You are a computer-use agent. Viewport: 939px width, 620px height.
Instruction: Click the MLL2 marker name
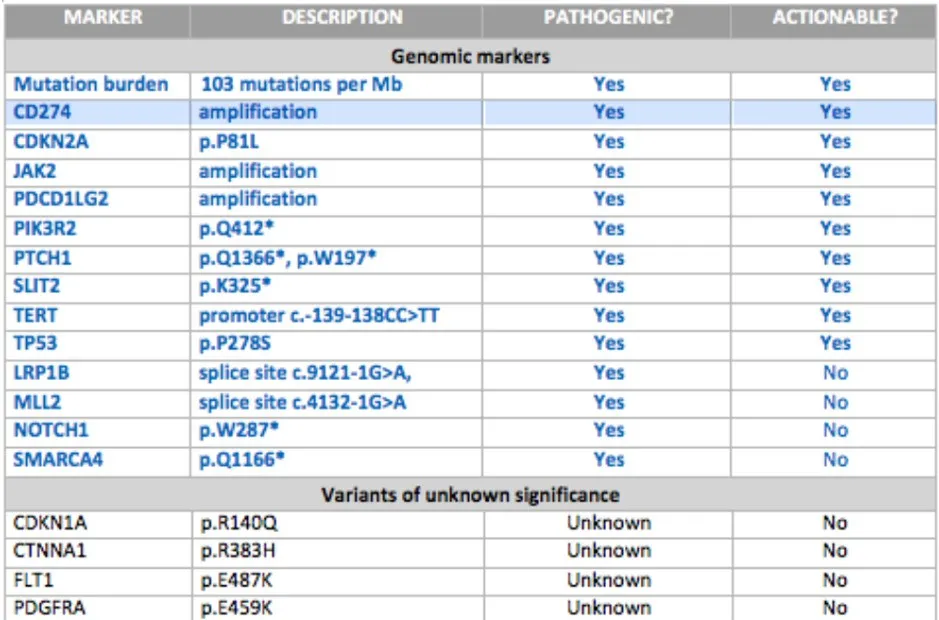(37, 402)
